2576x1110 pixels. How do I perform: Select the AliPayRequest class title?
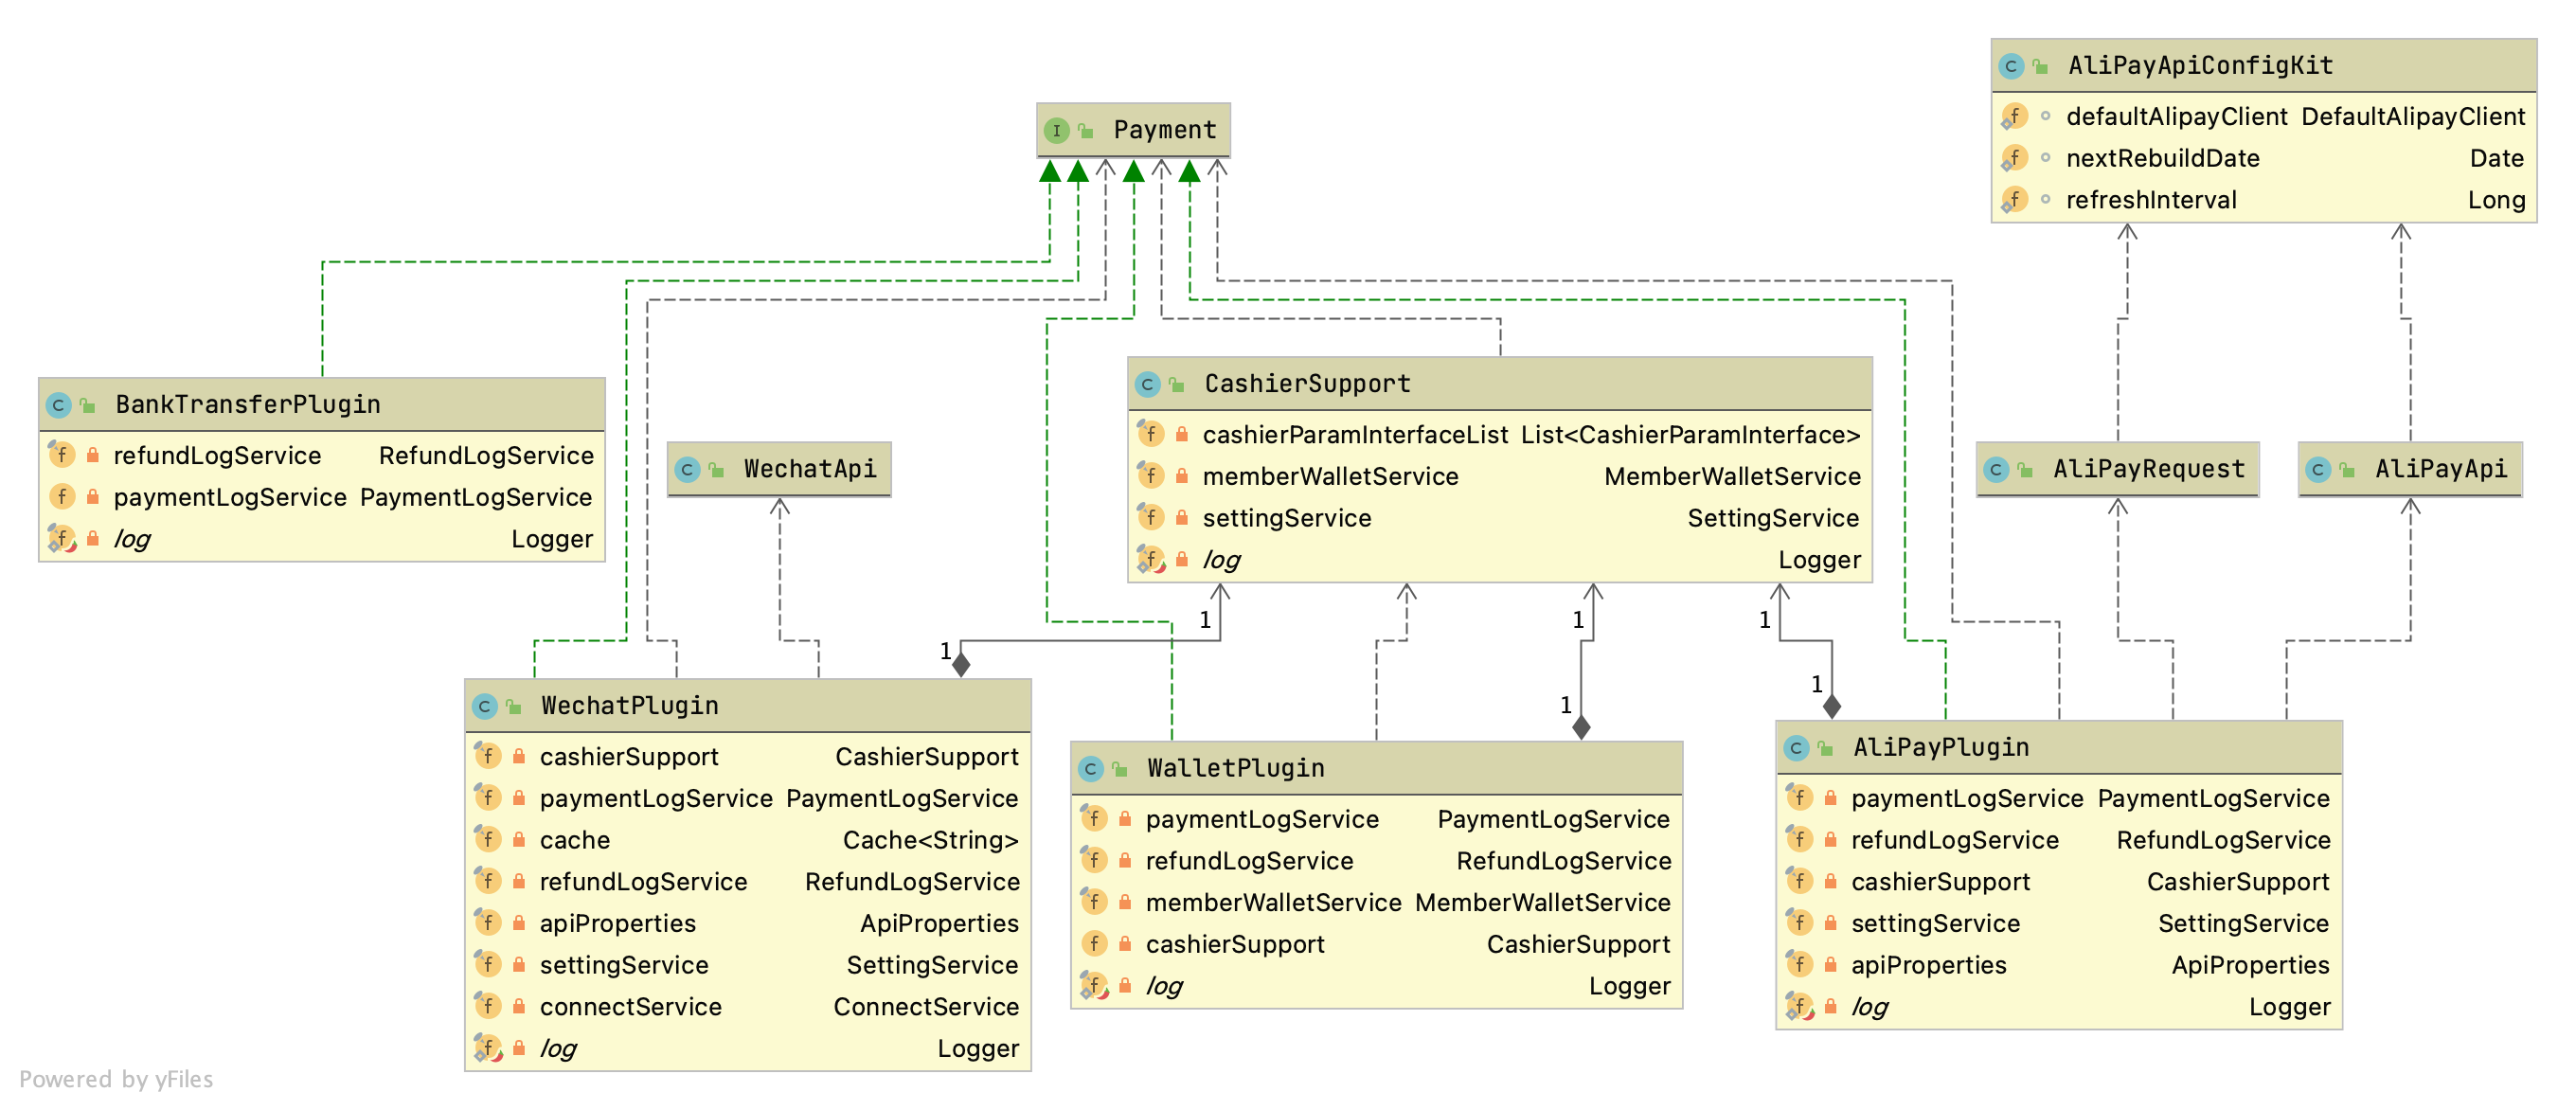point(2149,469)
